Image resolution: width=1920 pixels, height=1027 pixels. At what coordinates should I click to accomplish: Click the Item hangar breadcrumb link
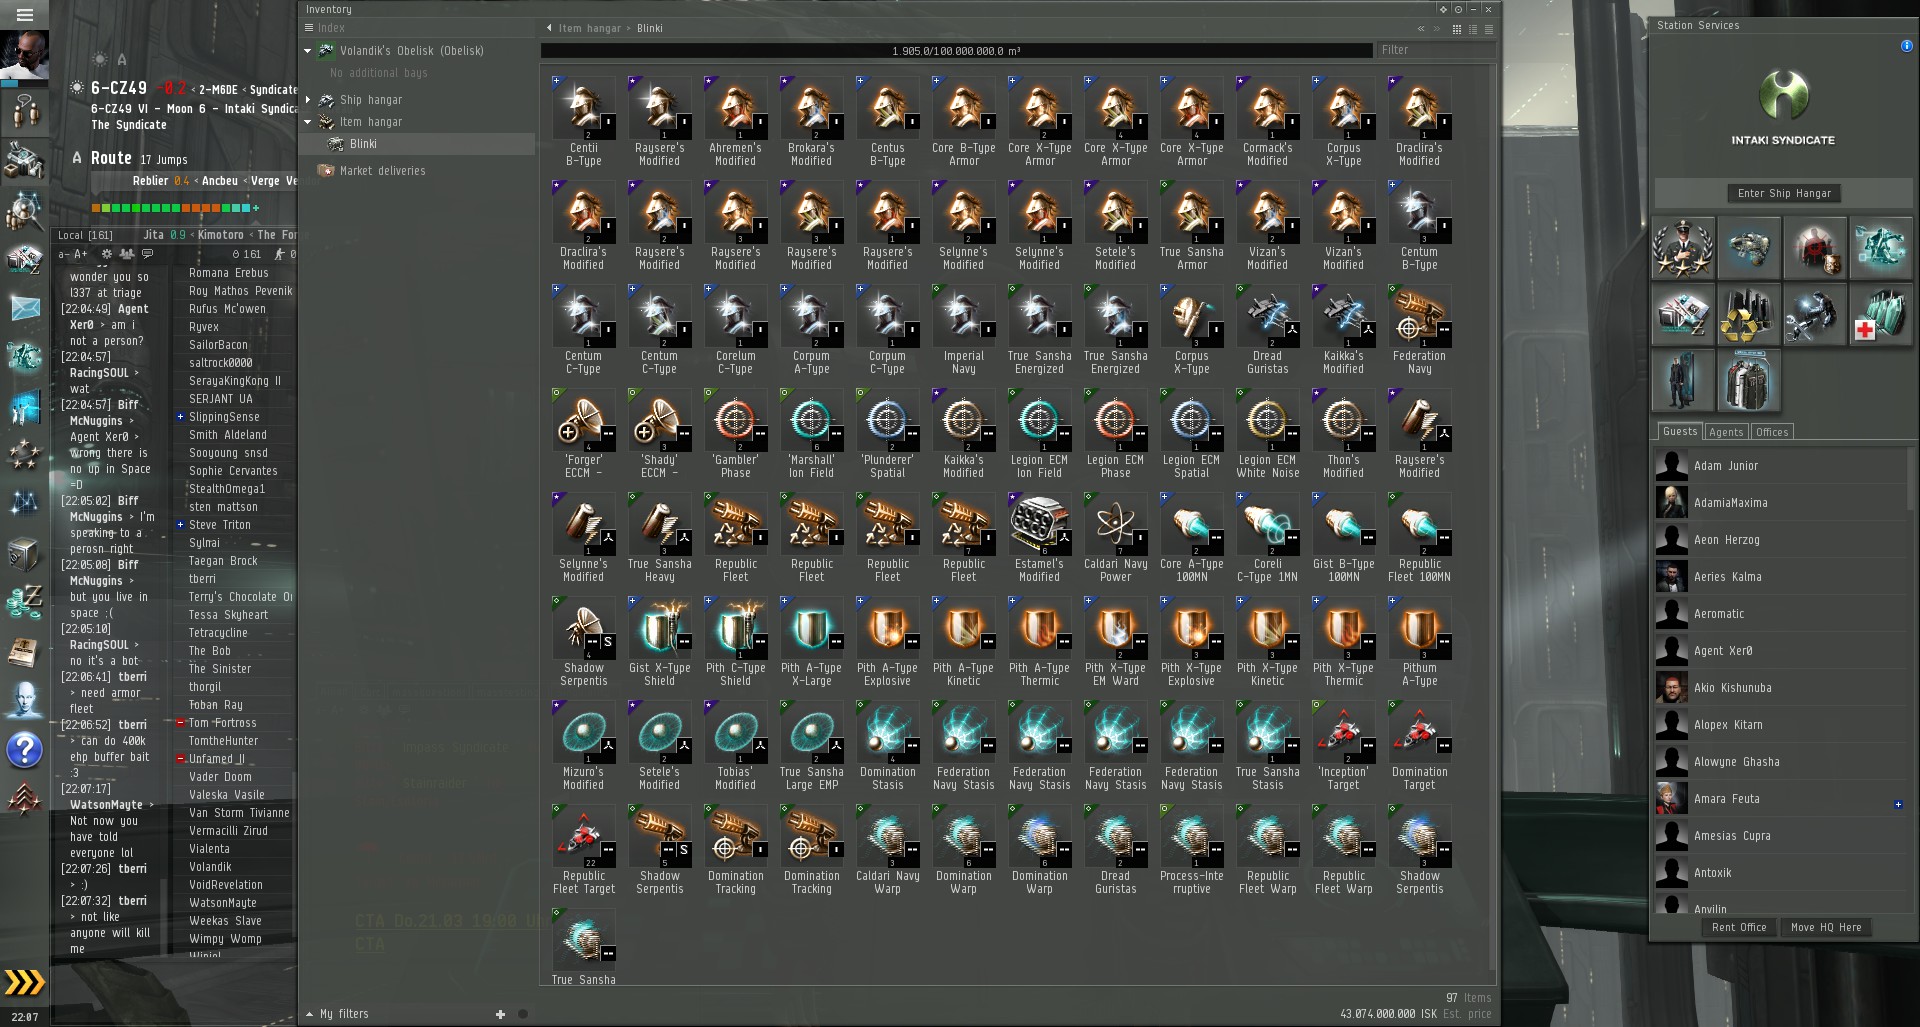[590, 29]
